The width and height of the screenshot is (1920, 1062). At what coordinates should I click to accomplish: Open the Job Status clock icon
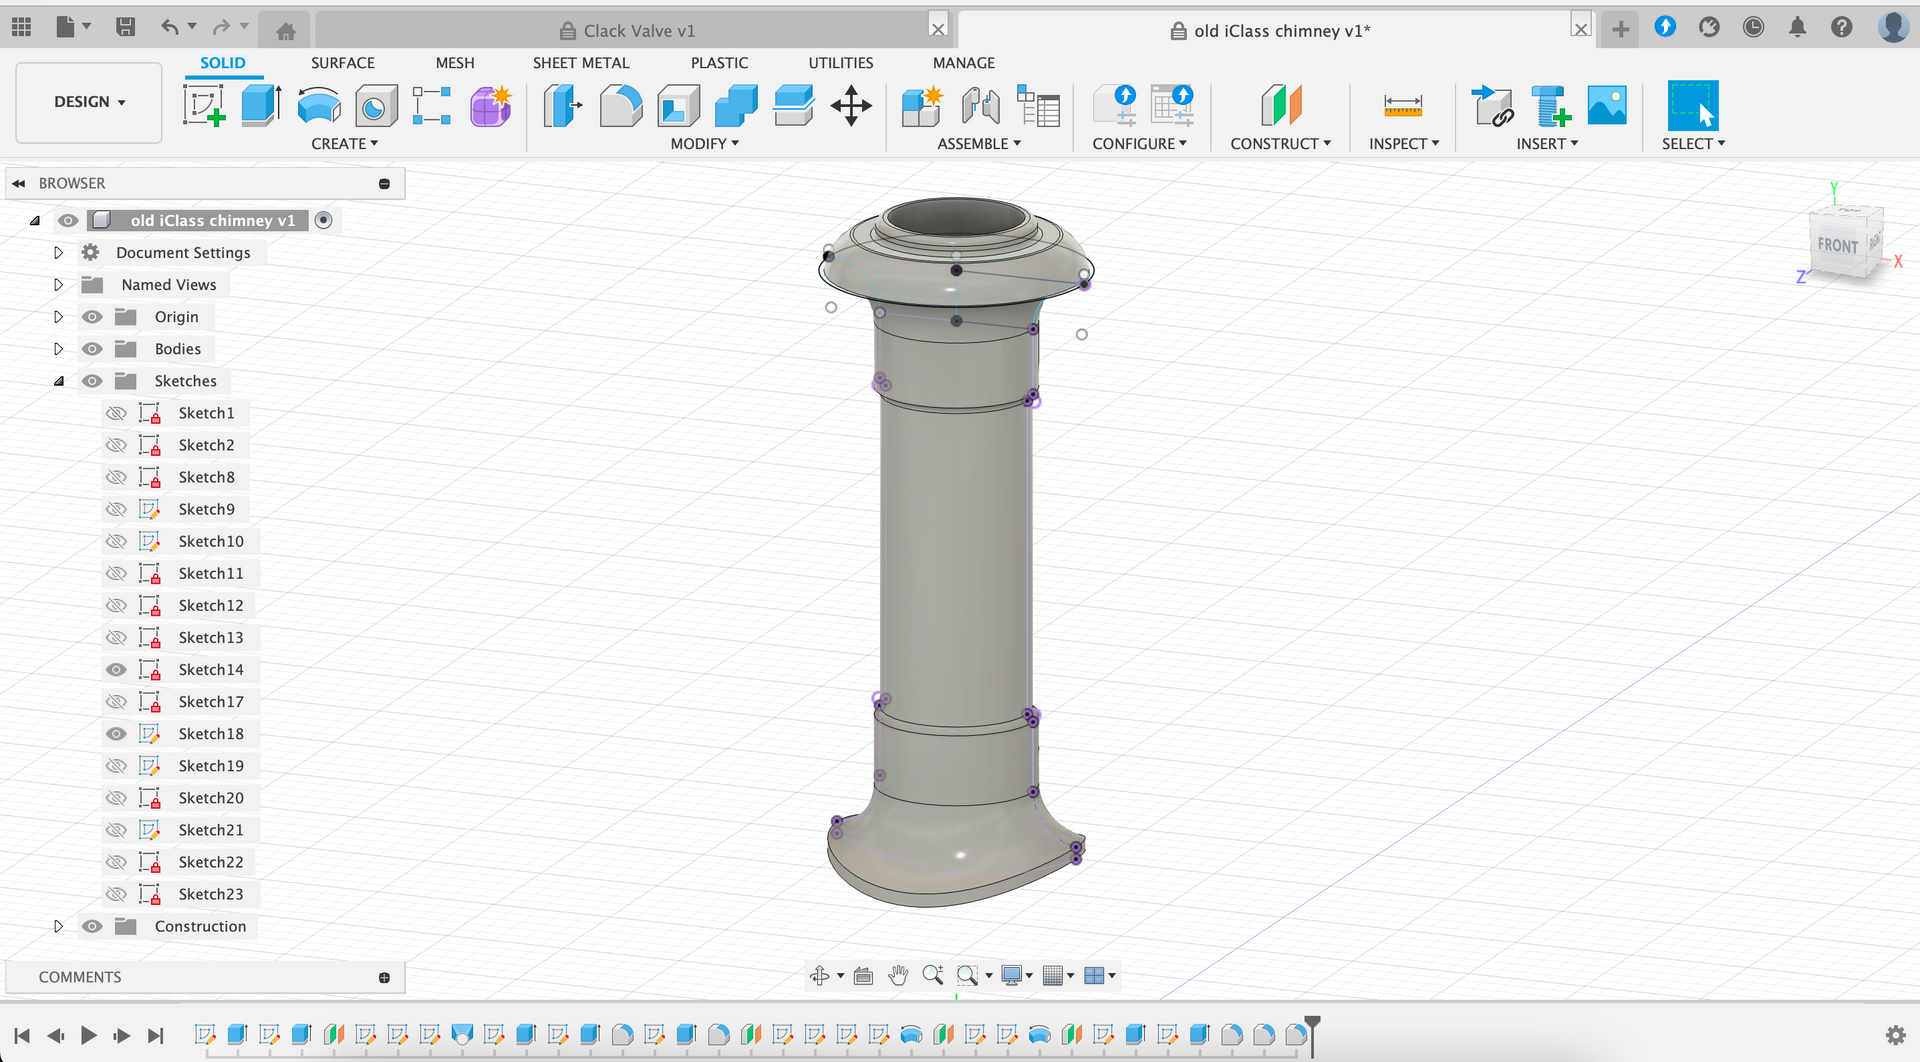[x=1753, y=27]
